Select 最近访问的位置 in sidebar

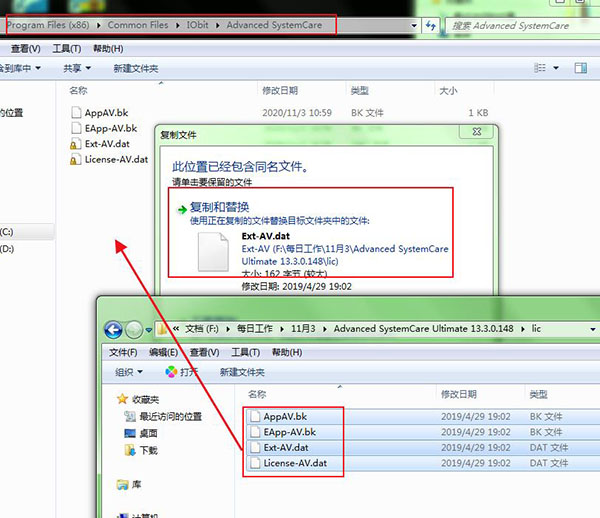click(x=163, y=417)
